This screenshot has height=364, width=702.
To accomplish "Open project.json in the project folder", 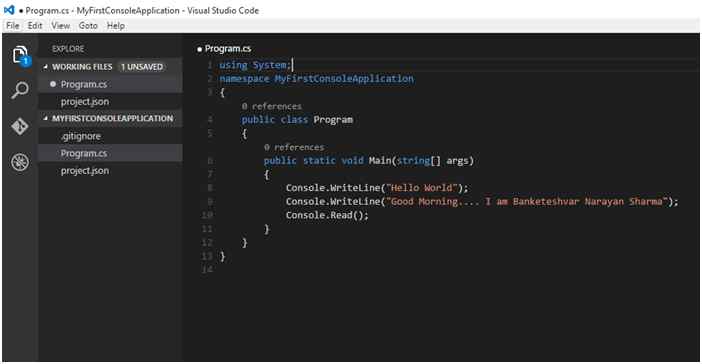I will point(110,171).
